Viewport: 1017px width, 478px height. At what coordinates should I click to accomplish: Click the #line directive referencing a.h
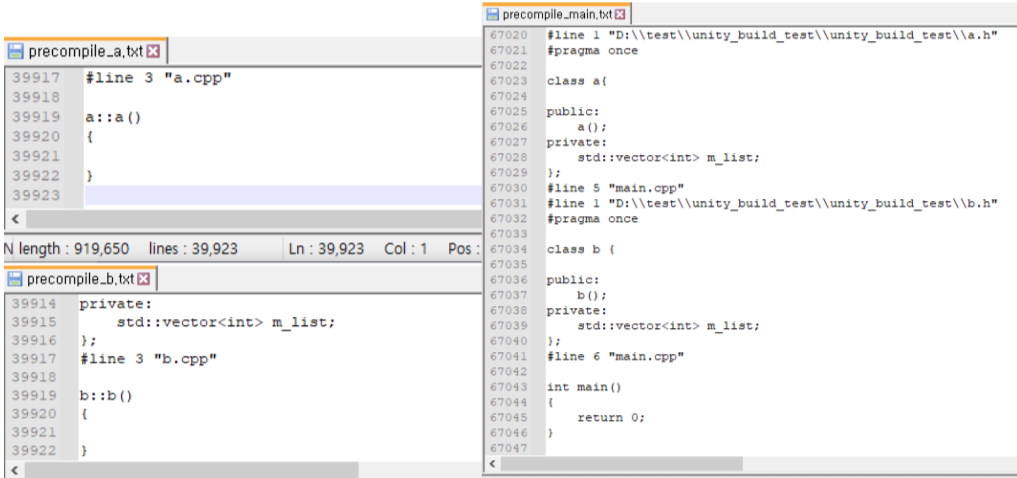[x=772, y=35]
